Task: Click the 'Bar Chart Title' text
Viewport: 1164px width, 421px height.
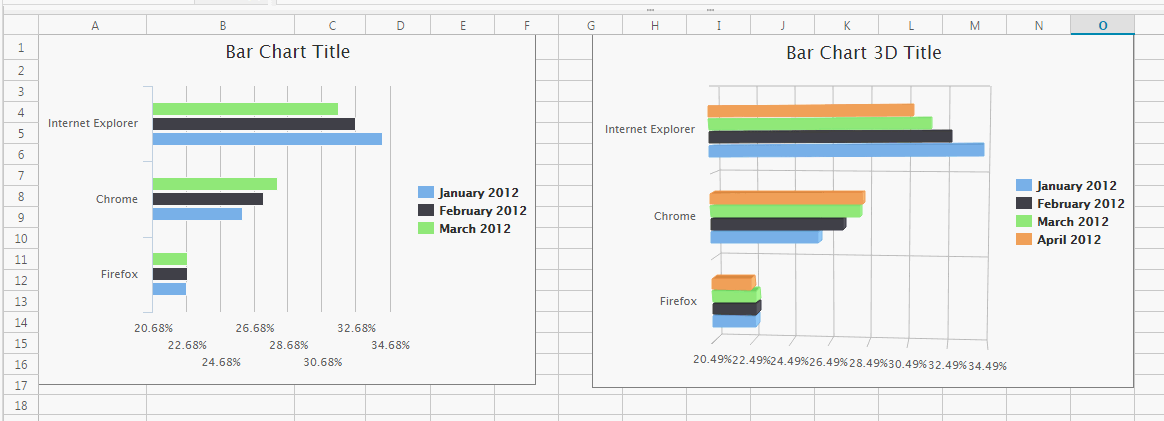Action: (x=287, y=52)
